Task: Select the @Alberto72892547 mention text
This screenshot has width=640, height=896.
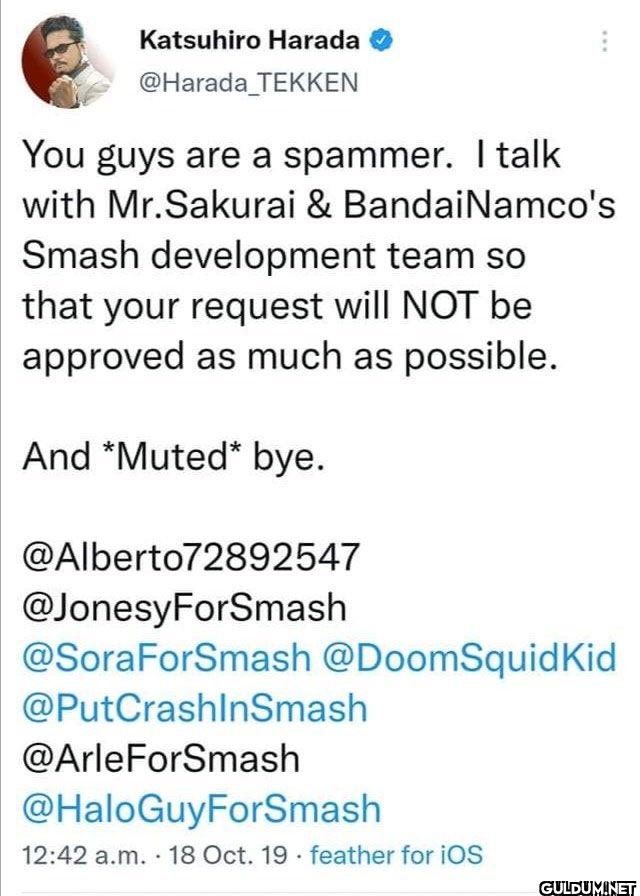Action: click(x=191, y=557)
